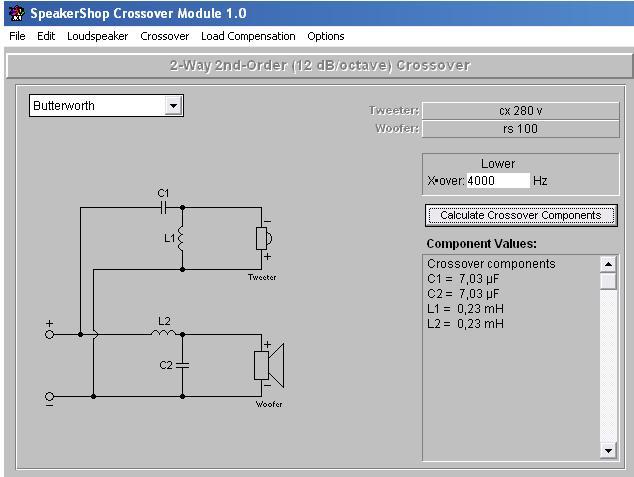This screenshot has height=477, width=634.
Task: Click the 2-Way 2nd-Order Crossover title banner
Action: [320, 65]
